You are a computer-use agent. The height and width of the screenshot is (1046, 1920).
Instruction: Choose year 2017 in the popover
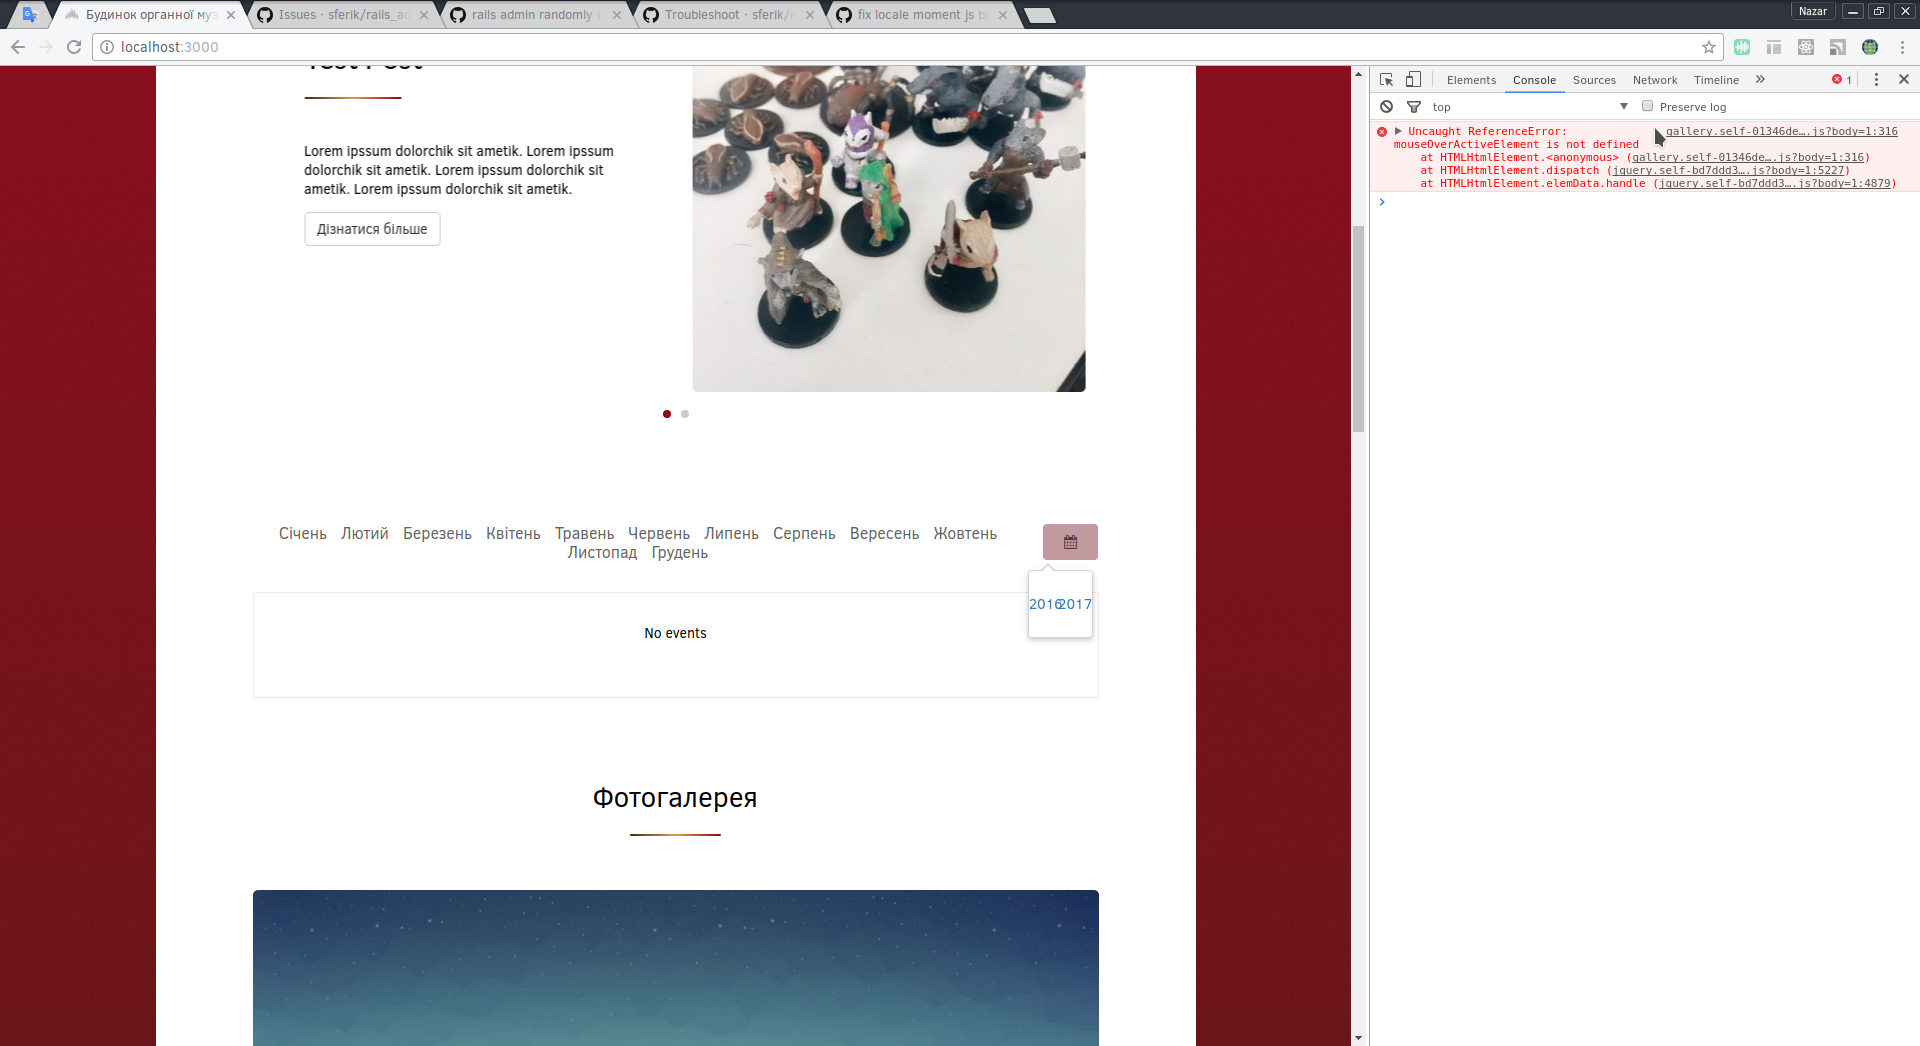click(1077, 604)
